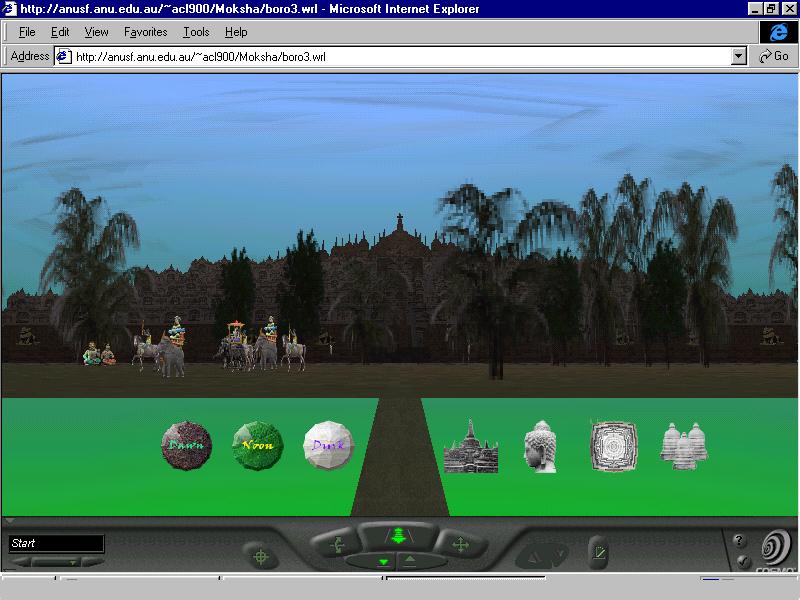This screenshot has width=800, height=600.
Task: Click the Buddha head statue icon
Action: click(540, 446)
